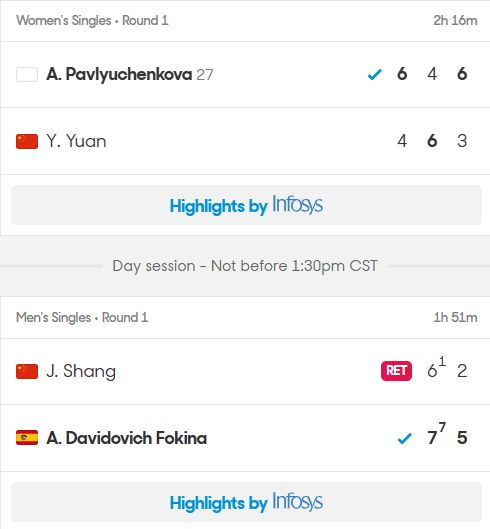Click the blank flag beside A. Pavlyuchenkova

(x=27, y=75)
